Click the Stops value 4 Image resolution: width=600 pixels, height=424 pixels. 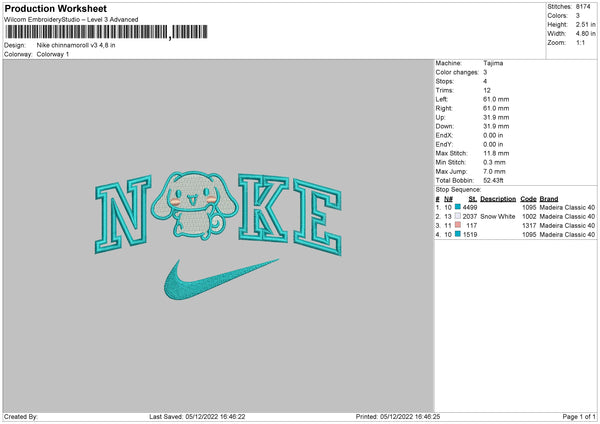(x=485, y=82)
